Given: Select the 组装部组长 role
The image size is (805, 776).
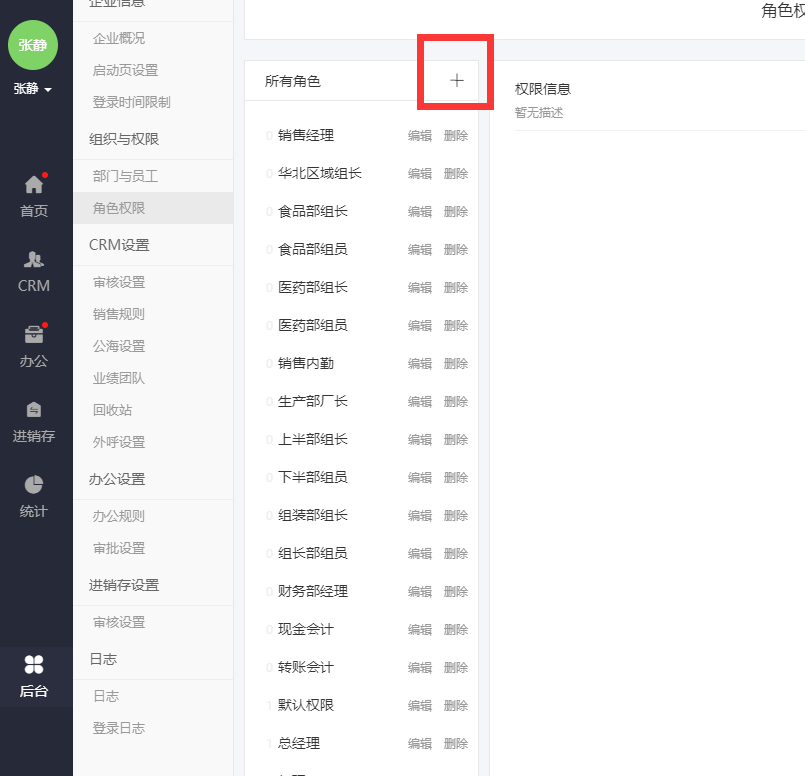Looking at the screenshot, I should tap(313, 515).
